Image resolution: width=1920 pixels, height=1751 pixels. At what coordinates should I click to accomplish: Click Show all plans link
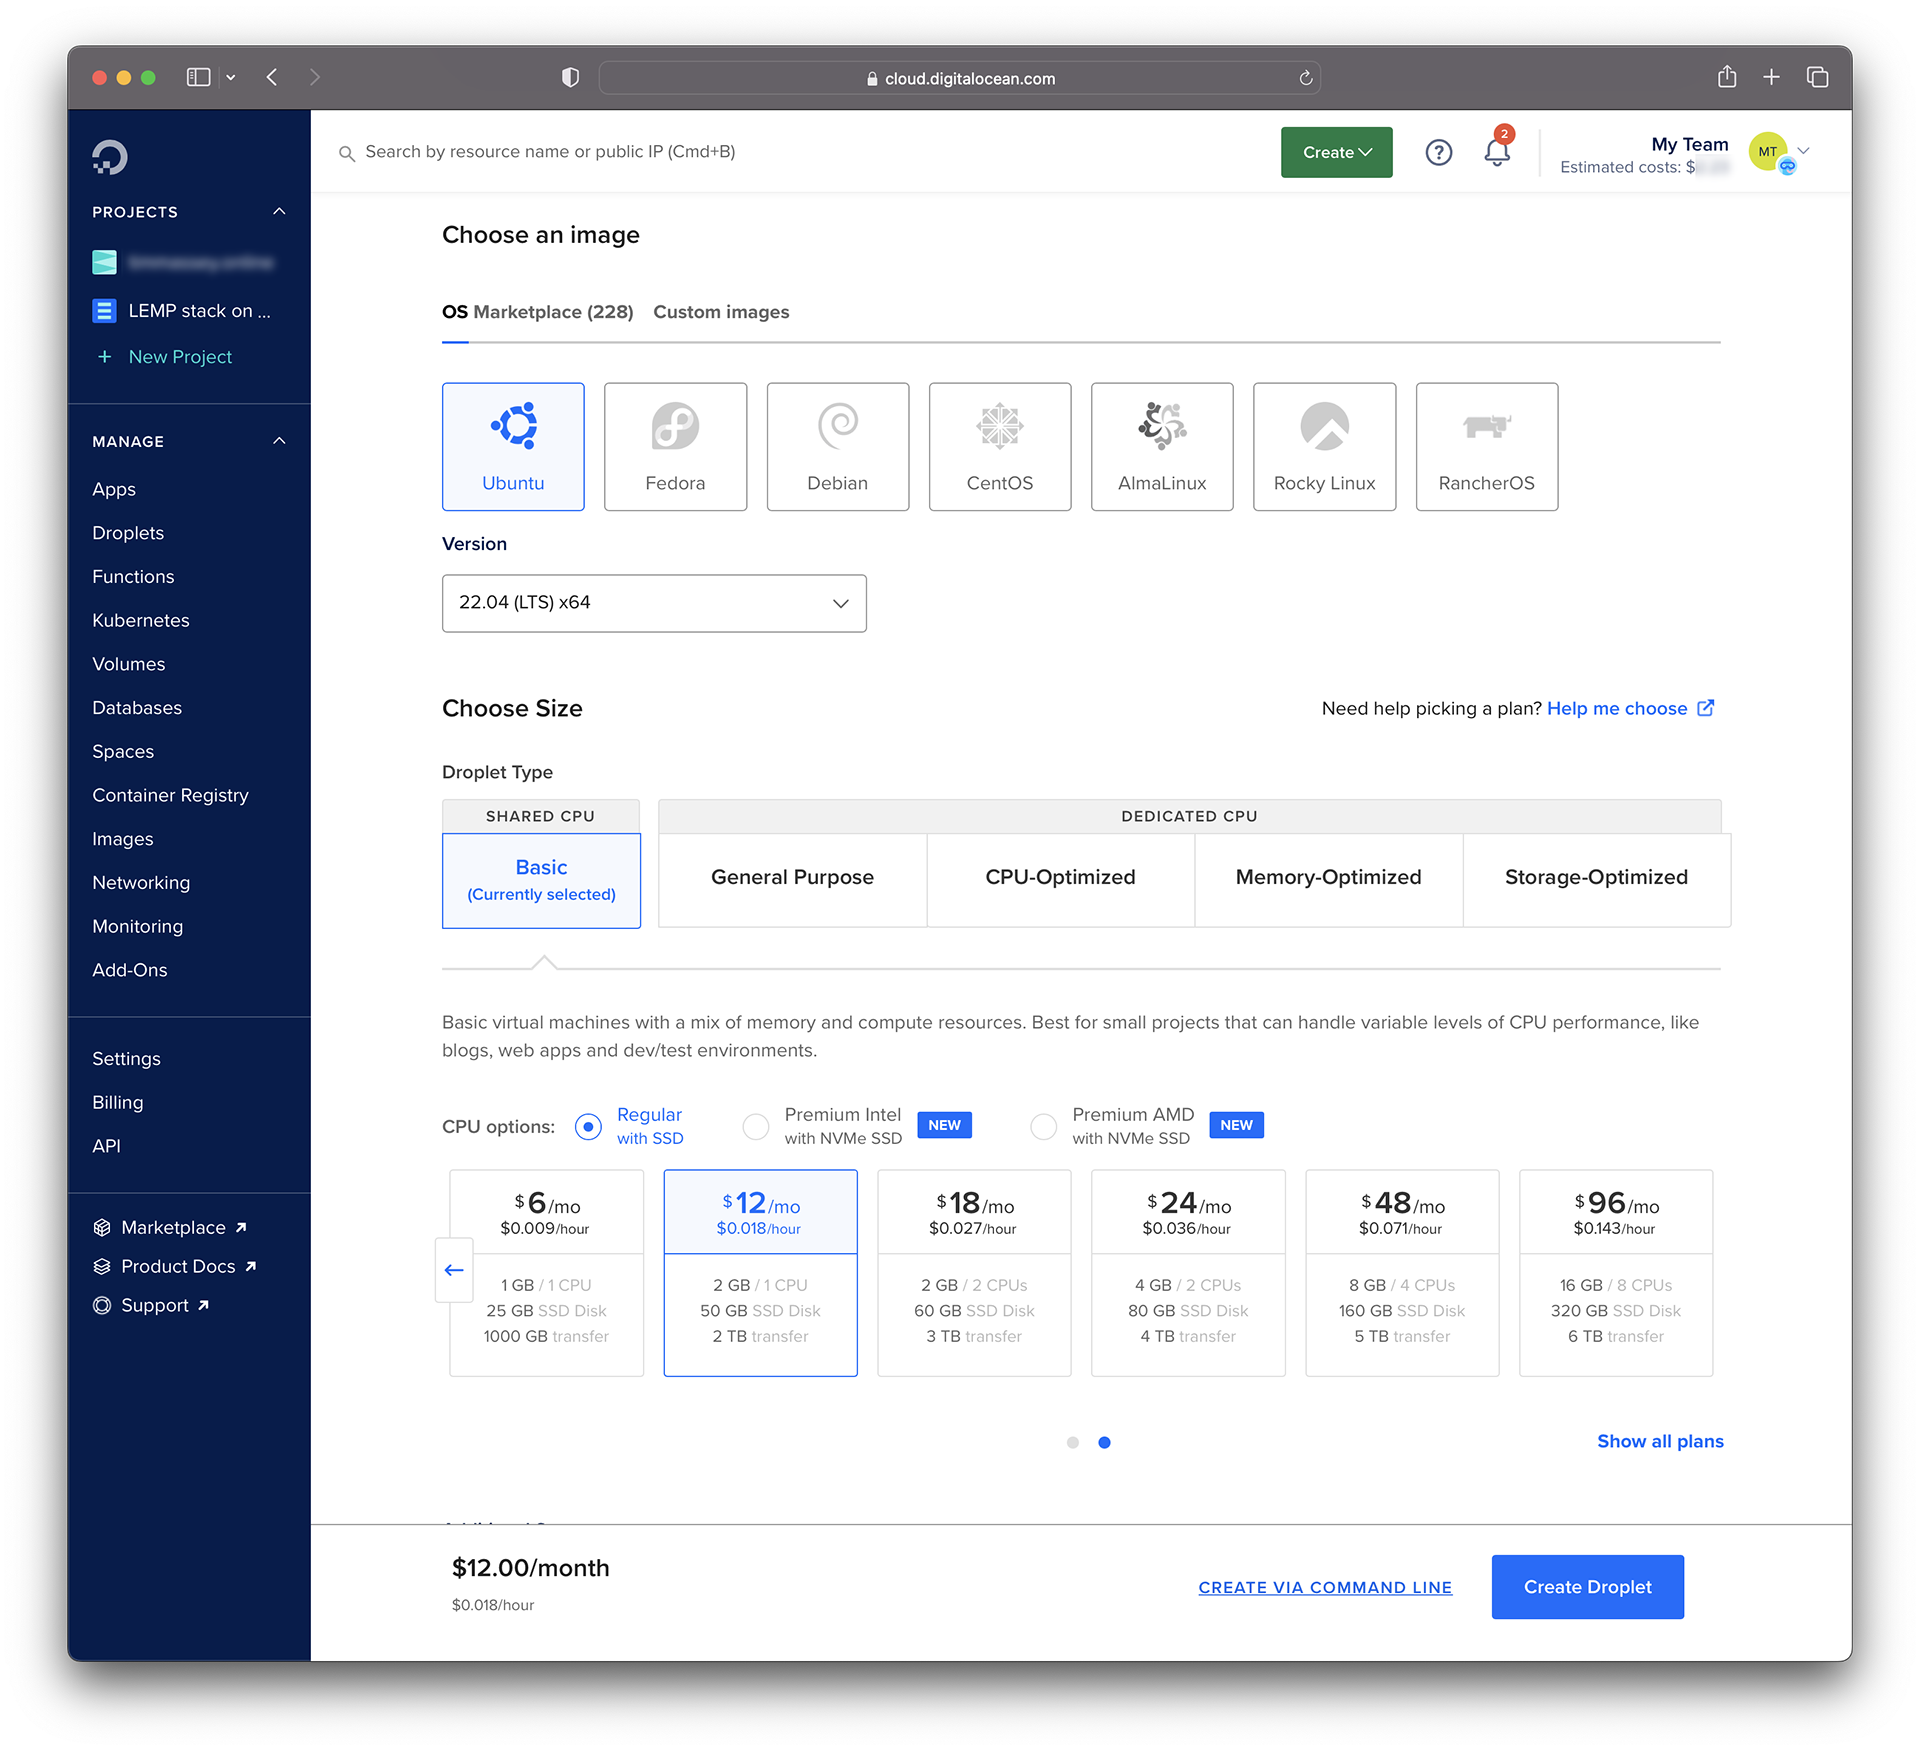[1660, 1441]
